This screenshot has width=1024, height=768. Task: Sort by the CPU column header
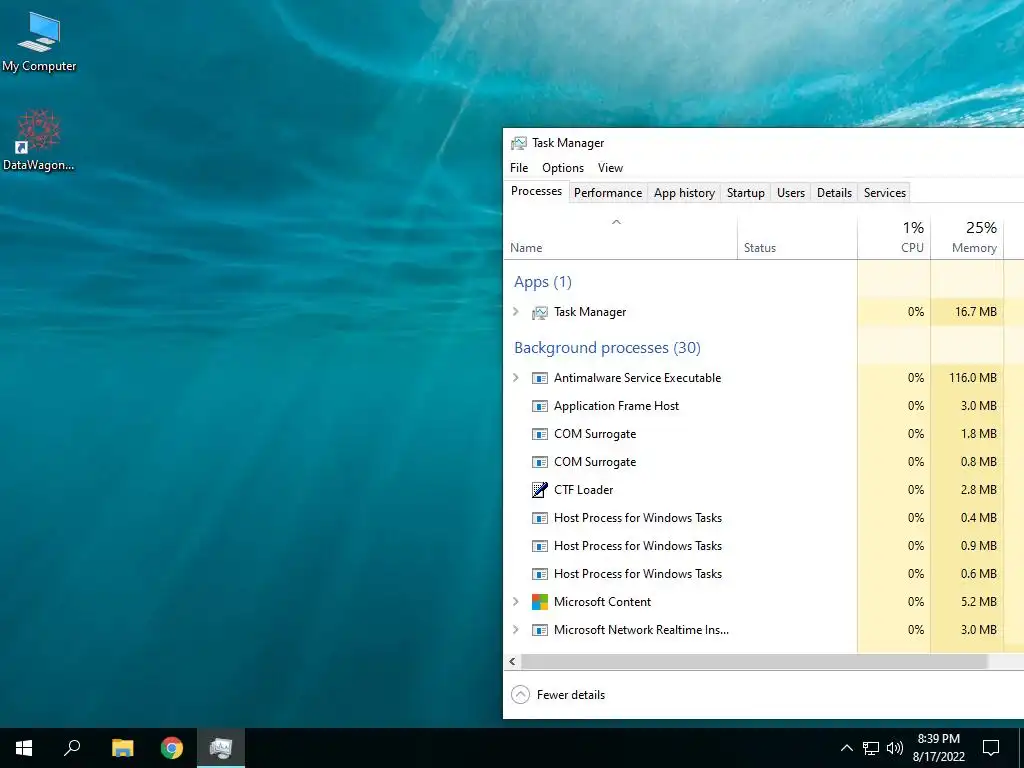click(894, 238)
